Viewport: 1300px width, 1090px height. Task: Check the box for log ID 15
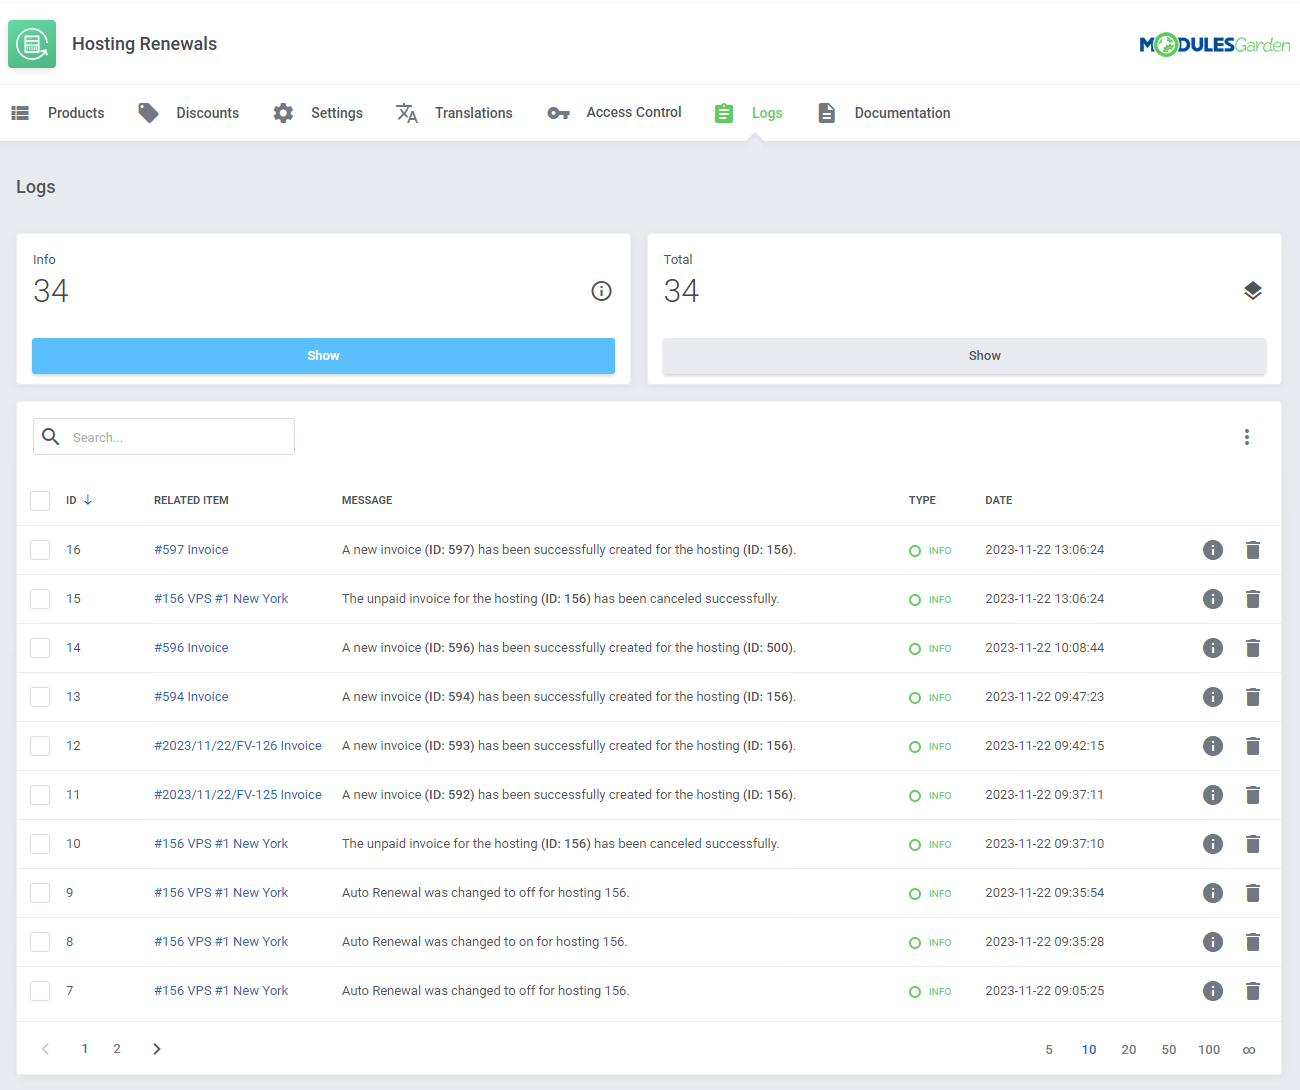pyautogui.click(x=40, y=599)
